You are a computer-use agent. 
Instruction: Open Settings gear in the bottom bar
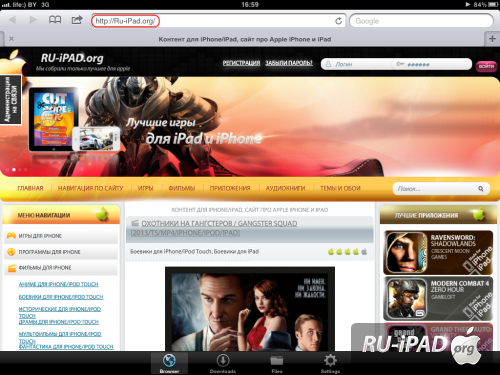click(x=330, y=364)
